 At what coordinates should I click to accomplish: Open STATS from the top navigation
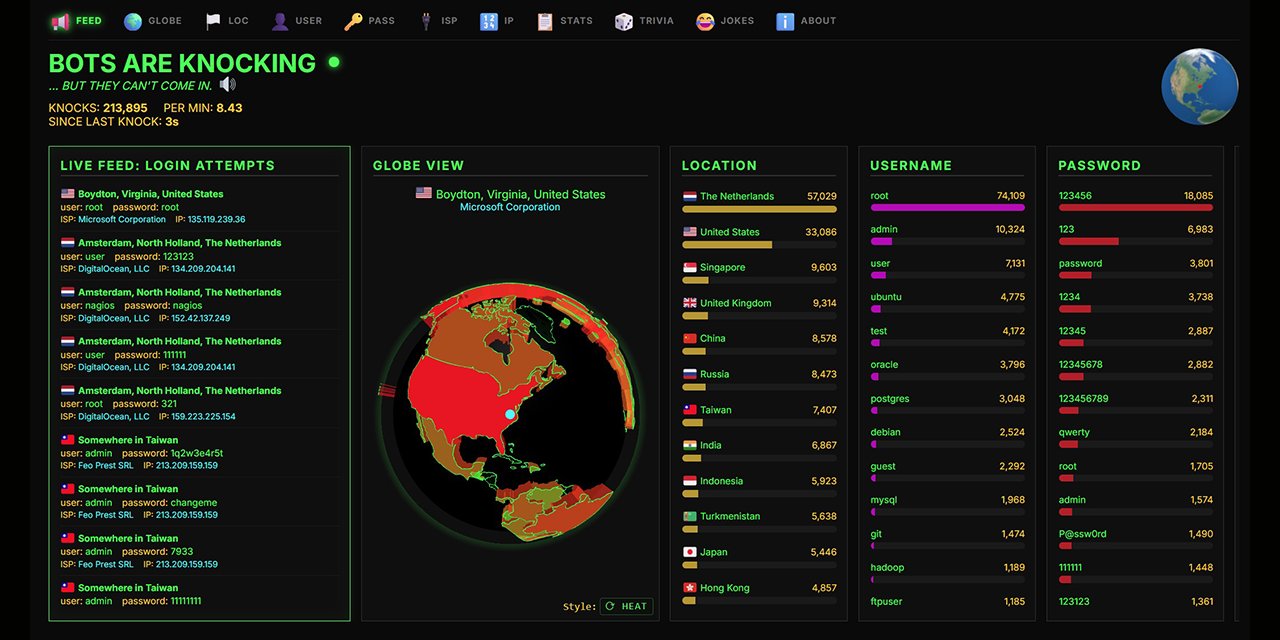coord(545,19)
